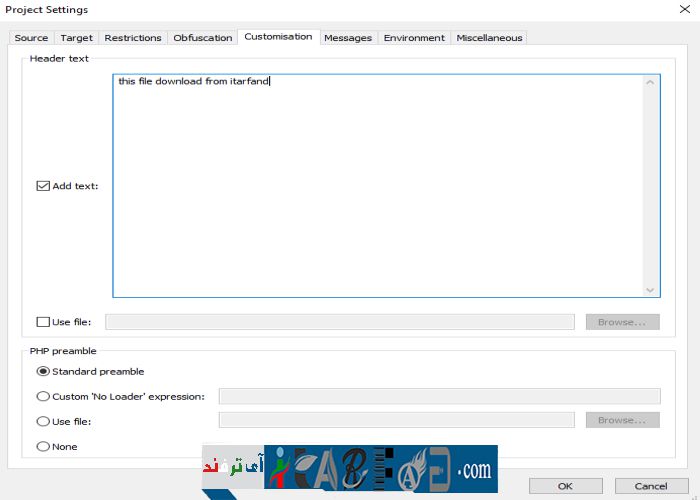Select the PHP preamble Use file option
Viewport: 700px width, 500px height.
tap(43, 421)
